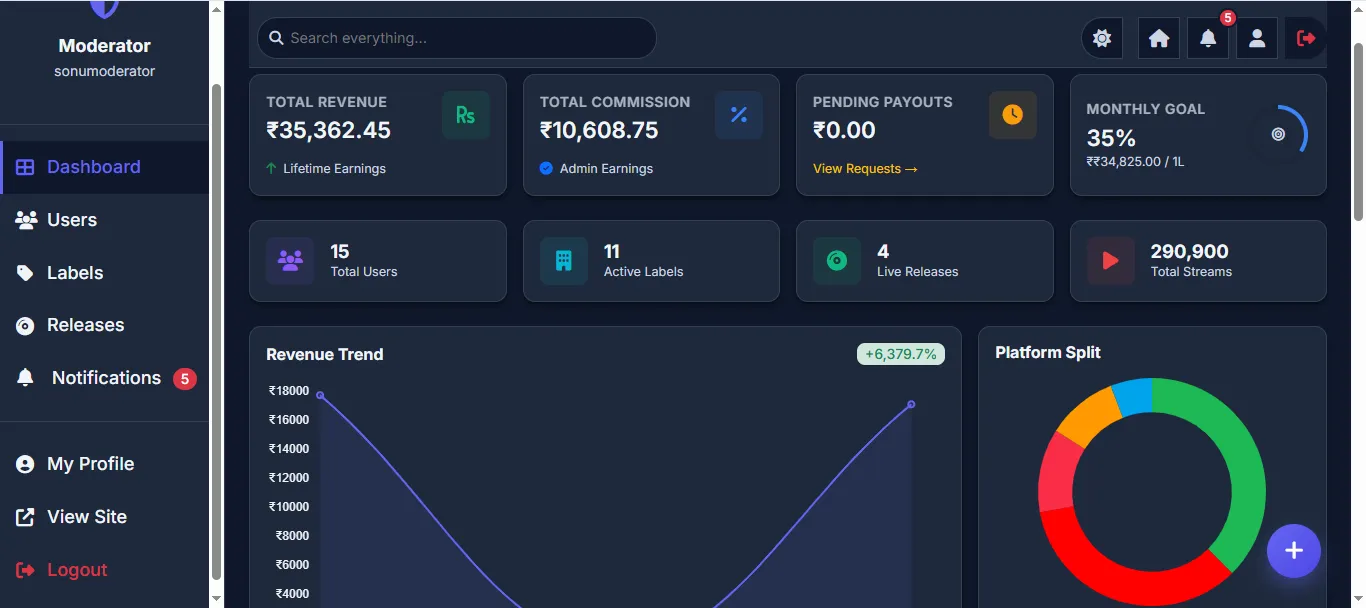Go to Users in the sidebar
This screenshot has width=1366, height=608.
(x=104, y=220)
